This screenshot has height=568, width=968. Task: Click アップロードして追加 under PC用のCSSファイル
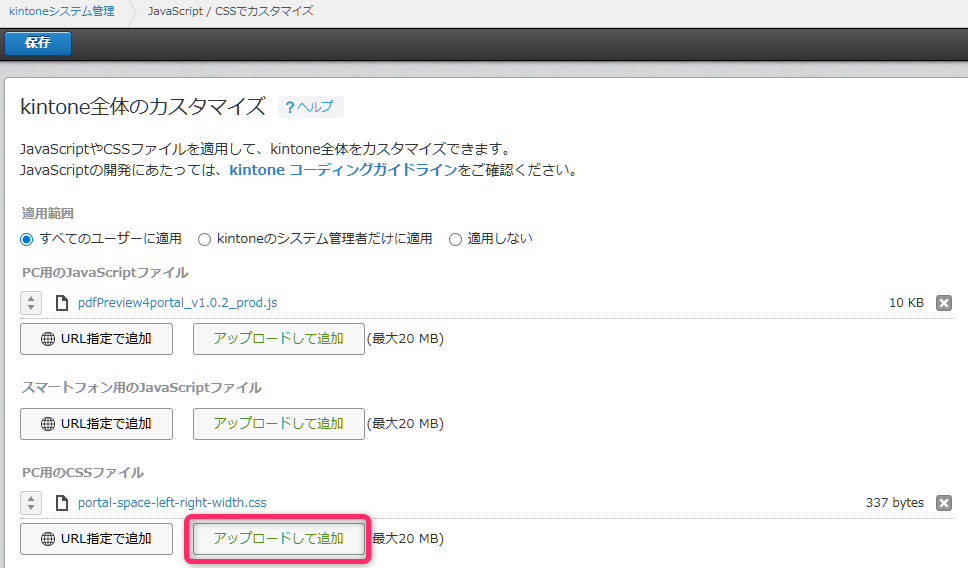click(278, 539)
